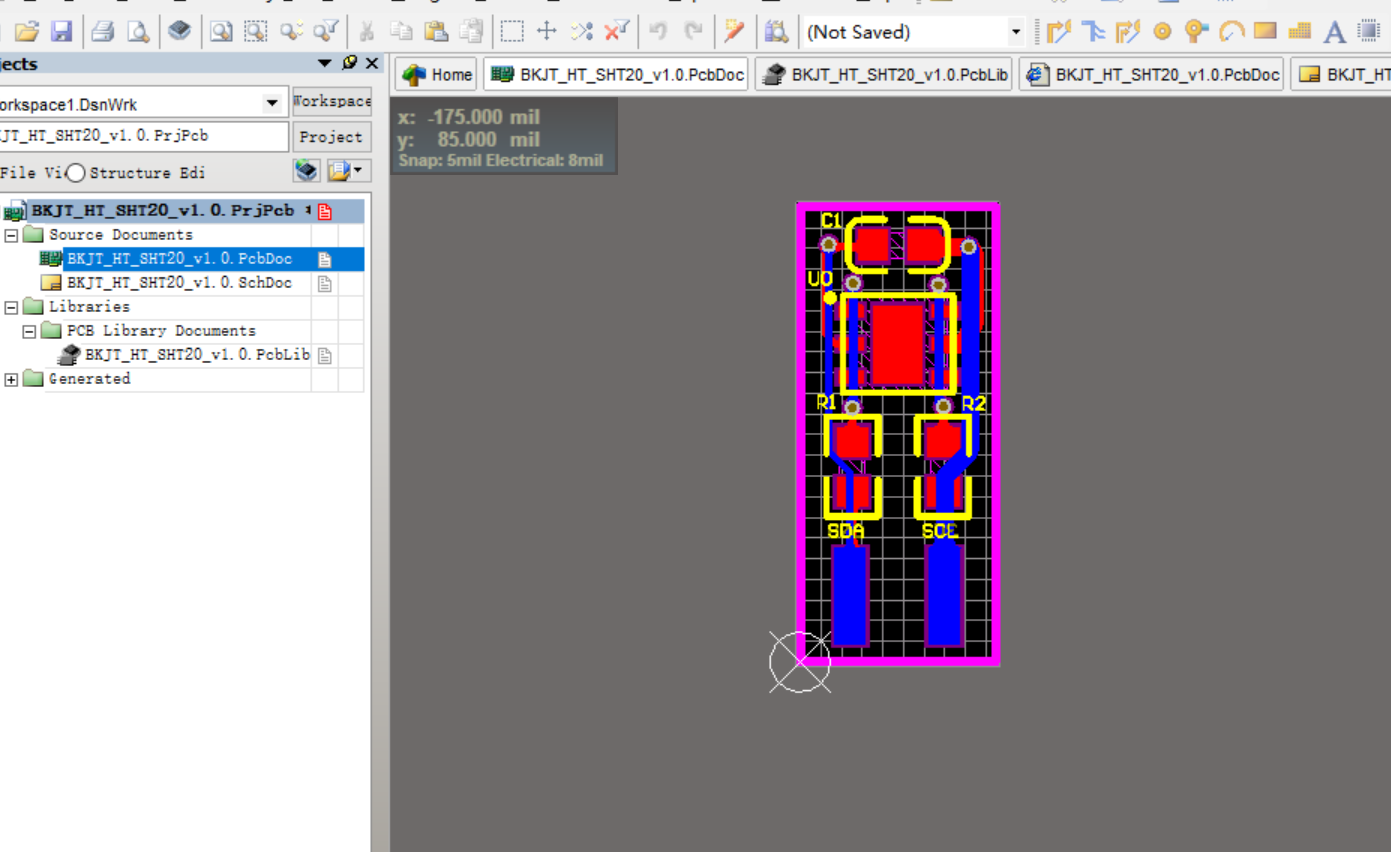Collapse the PCB Library Documents folder
The height and width of the screenshot is (852, 1391).
[x=29, y=331]
